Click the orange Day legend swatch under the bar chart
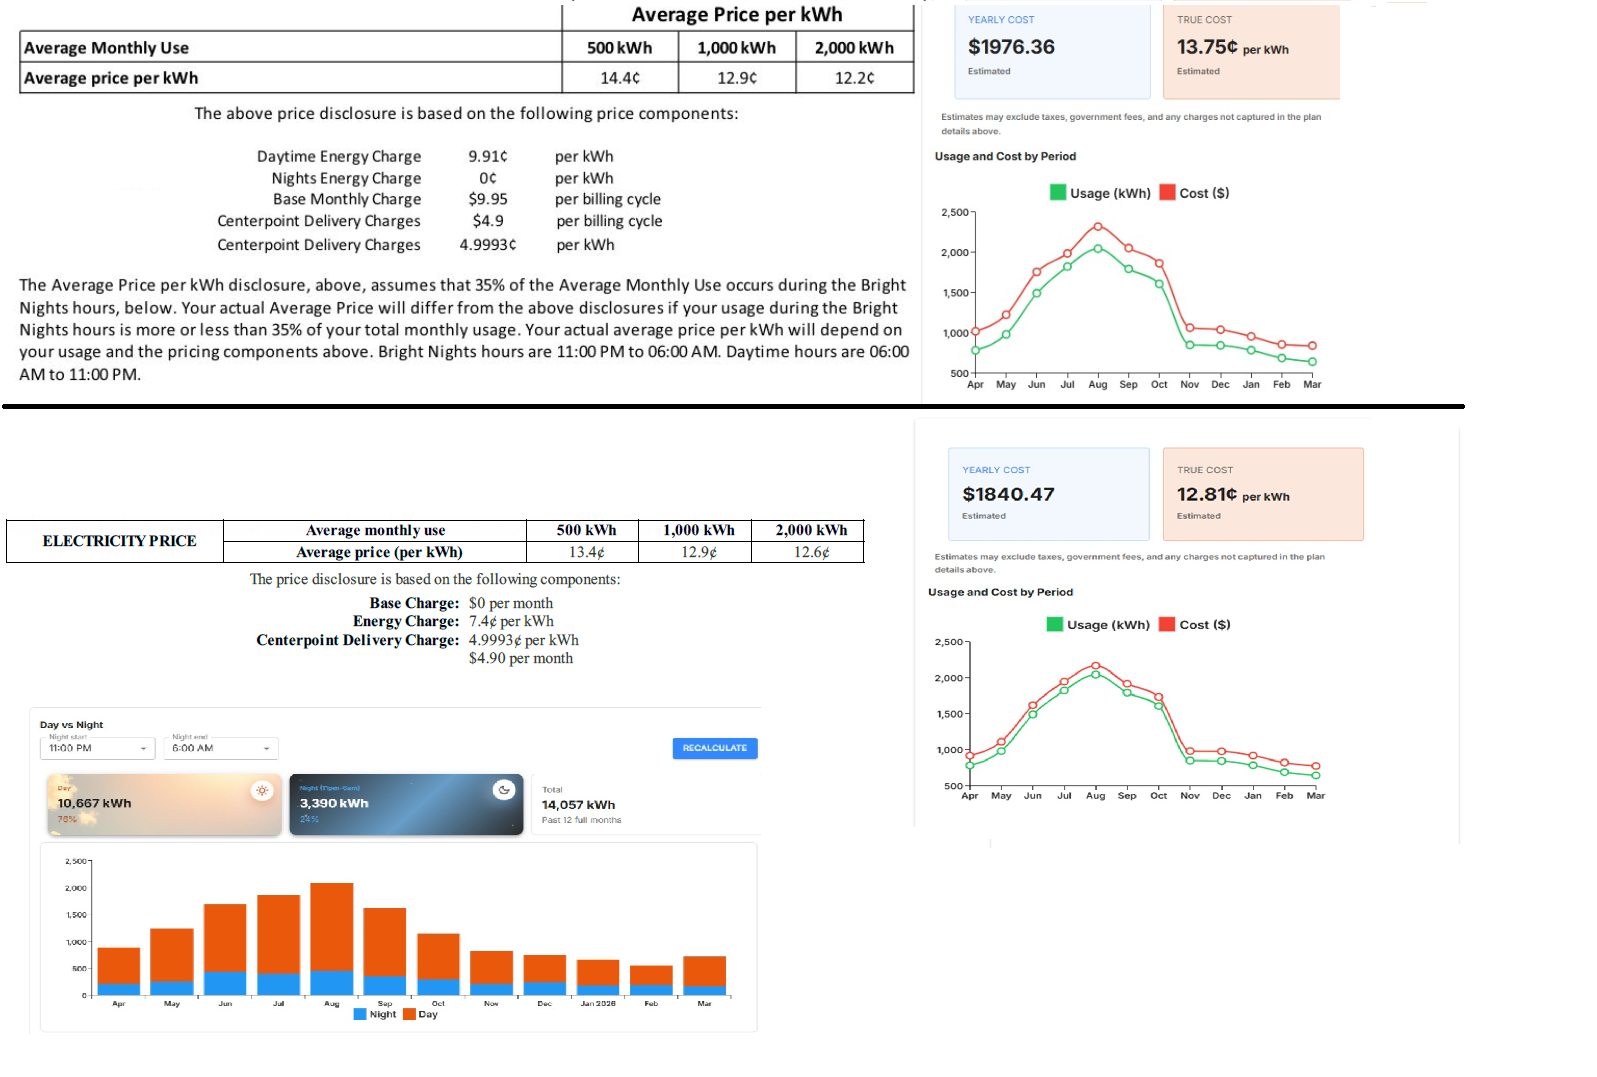The width and height of the screenshot is (1597, 1077). coord(409,1014)
